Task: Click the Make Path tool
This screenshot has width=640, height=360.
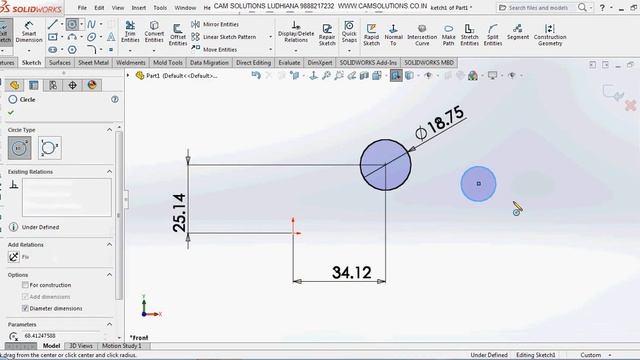Action: (448, 34)
